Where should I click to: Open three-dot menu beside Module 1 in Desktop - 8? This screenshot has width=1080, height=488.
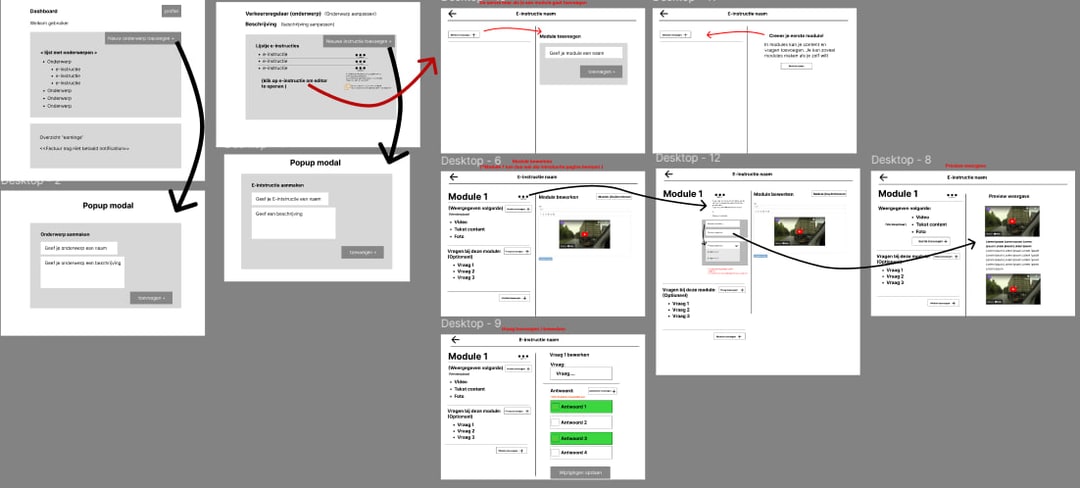(952, 195)
